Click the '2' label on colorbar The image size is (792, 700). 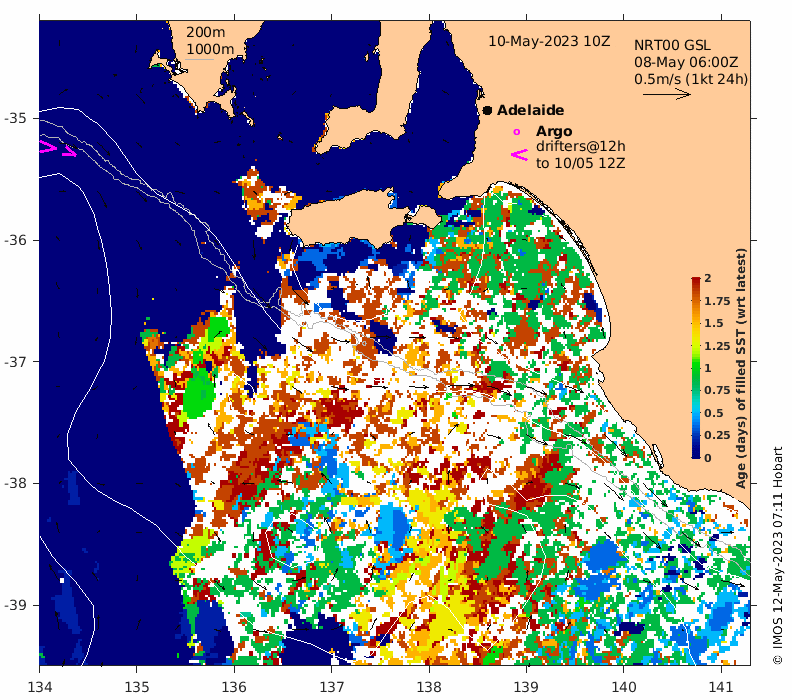click(x=708, y=278)
